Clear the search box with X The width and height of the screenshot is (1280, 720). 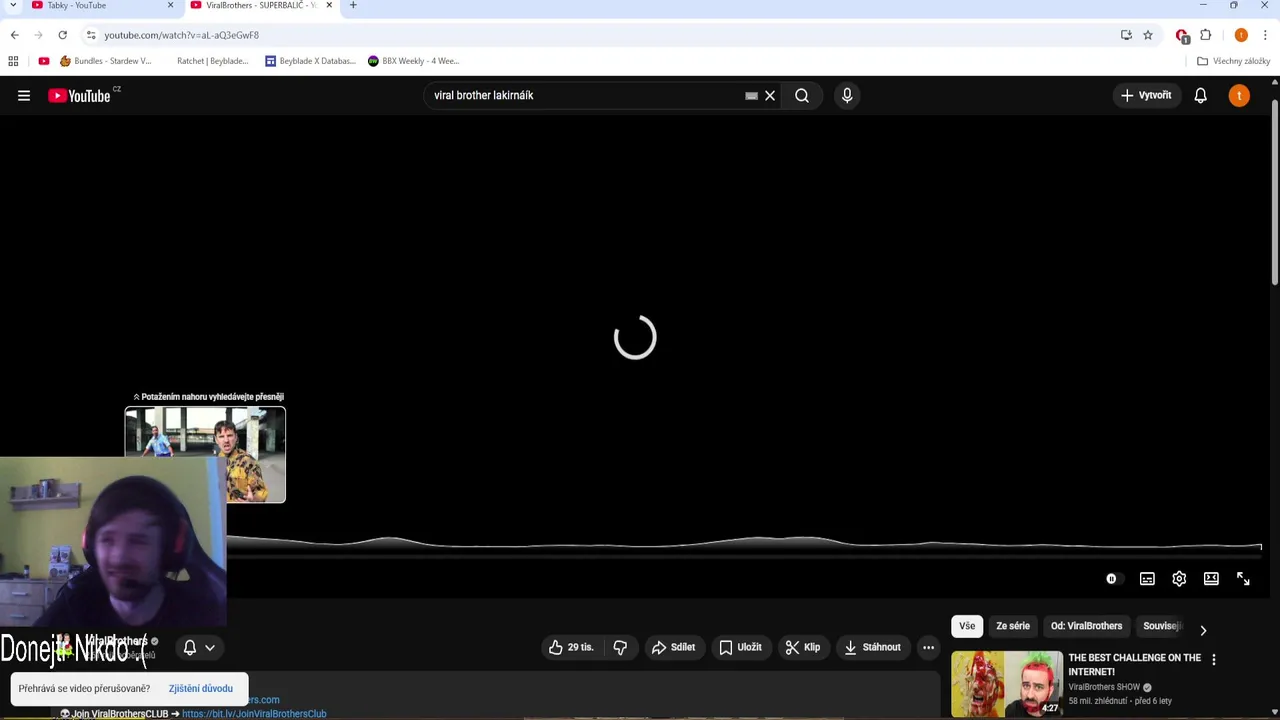(x=770, y=95)
